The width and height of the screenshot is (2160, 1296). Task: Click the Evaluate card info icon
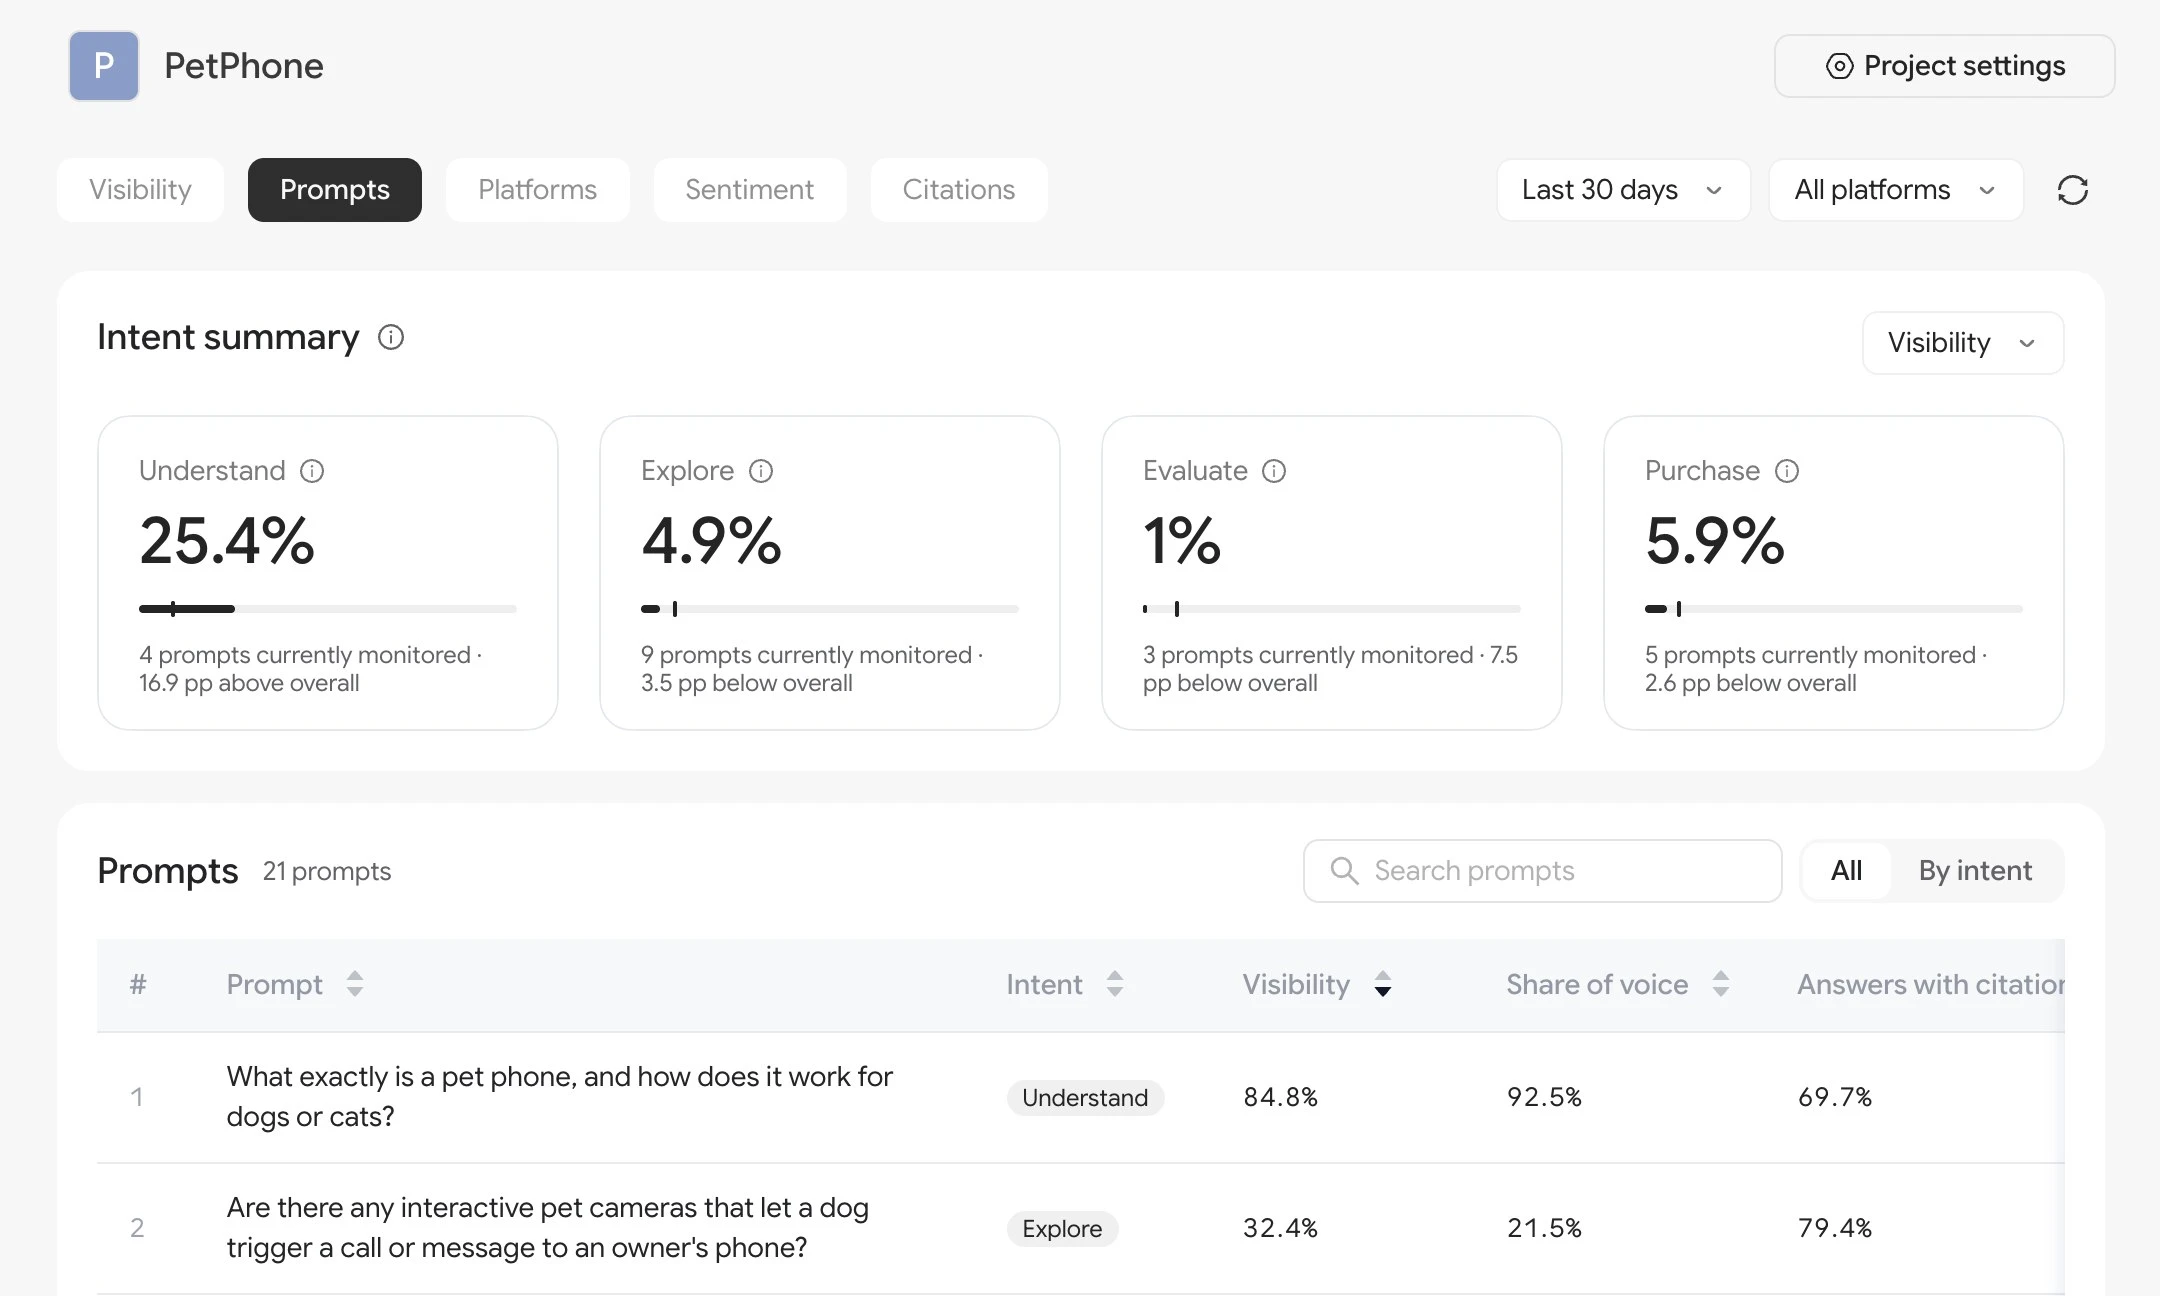click(x=1274, y=471)
